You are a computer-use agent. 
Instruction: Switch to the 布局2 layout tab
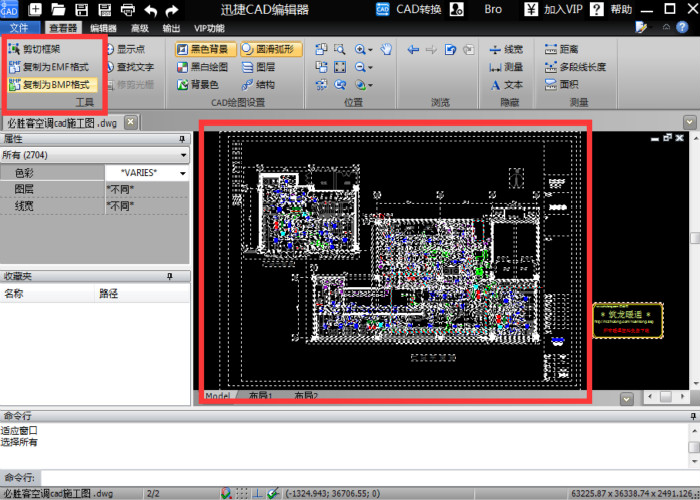(306, 396)
